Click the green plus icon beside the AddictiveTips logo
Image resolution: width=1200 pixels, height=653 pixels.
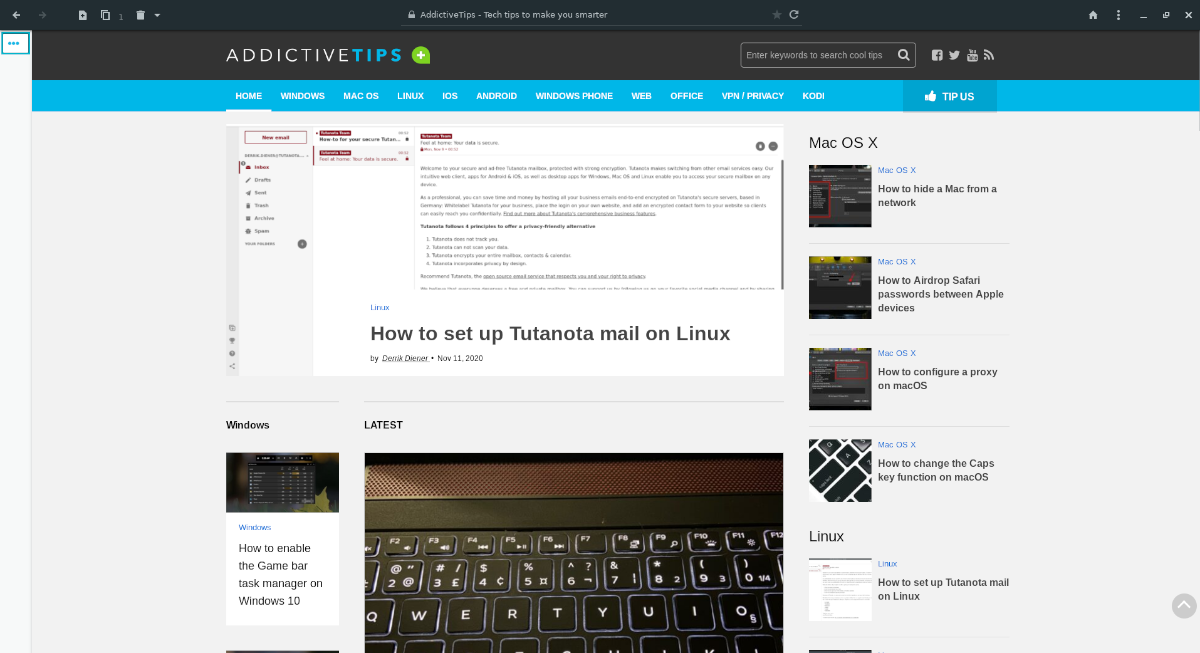tap(422, 55)
